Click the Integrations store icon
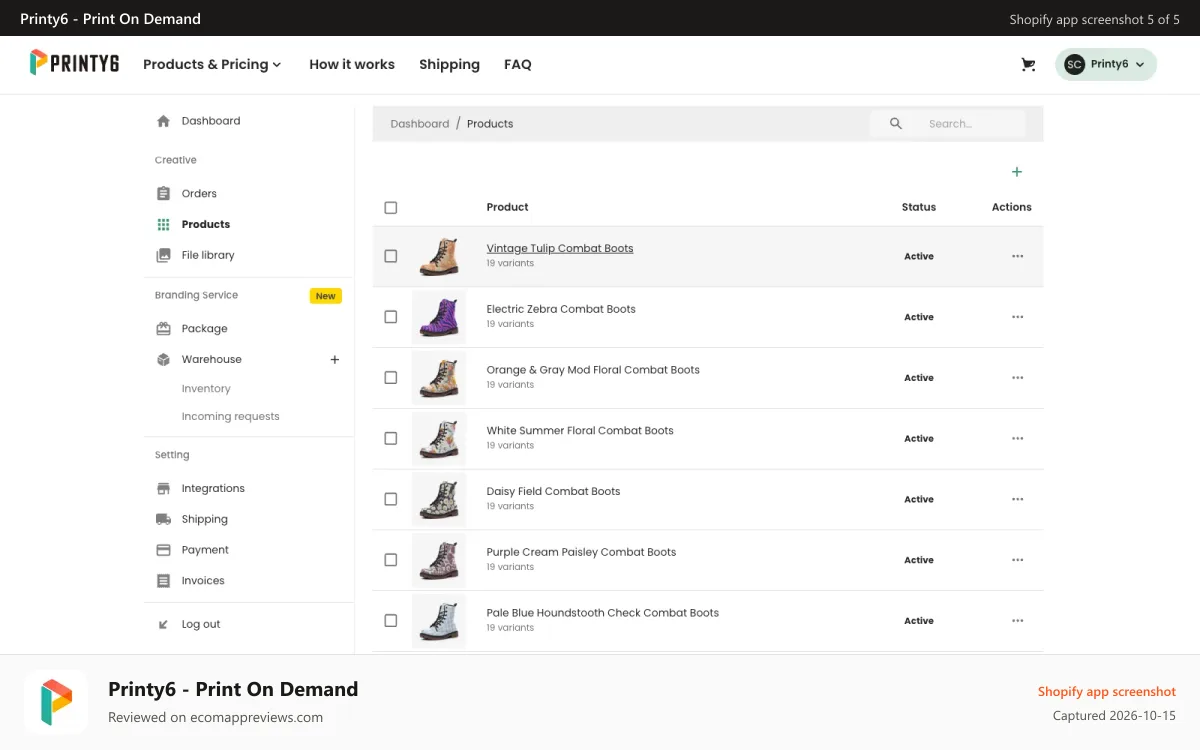Viewport: 1200px width, 750px height. (x=163, y=489)
